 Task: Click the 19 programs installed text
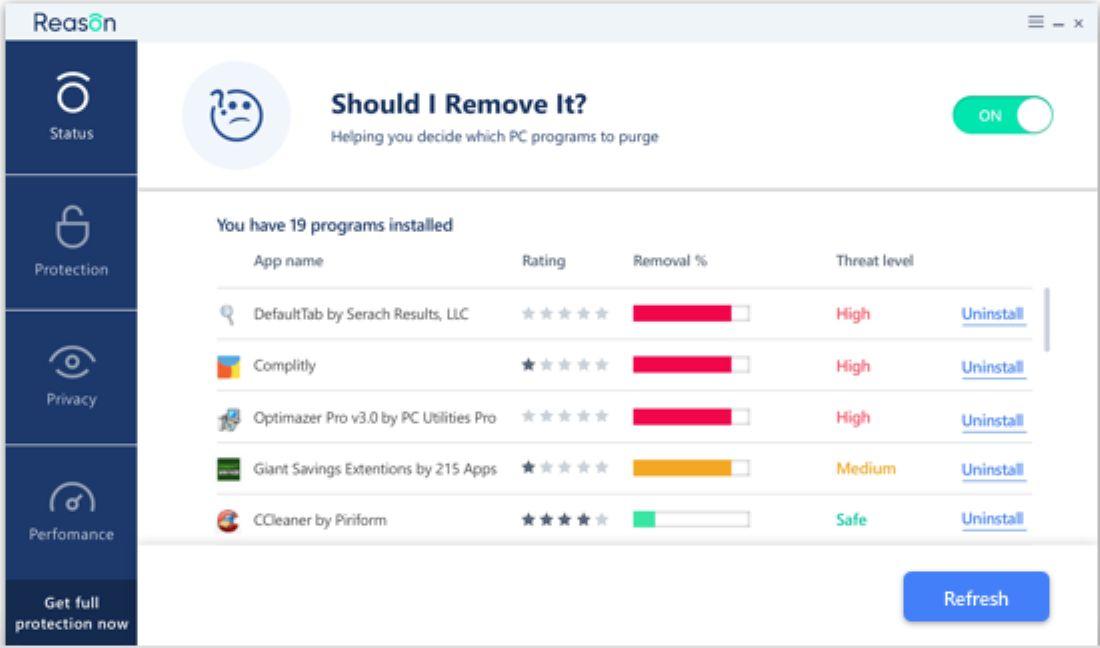point(335,225)
